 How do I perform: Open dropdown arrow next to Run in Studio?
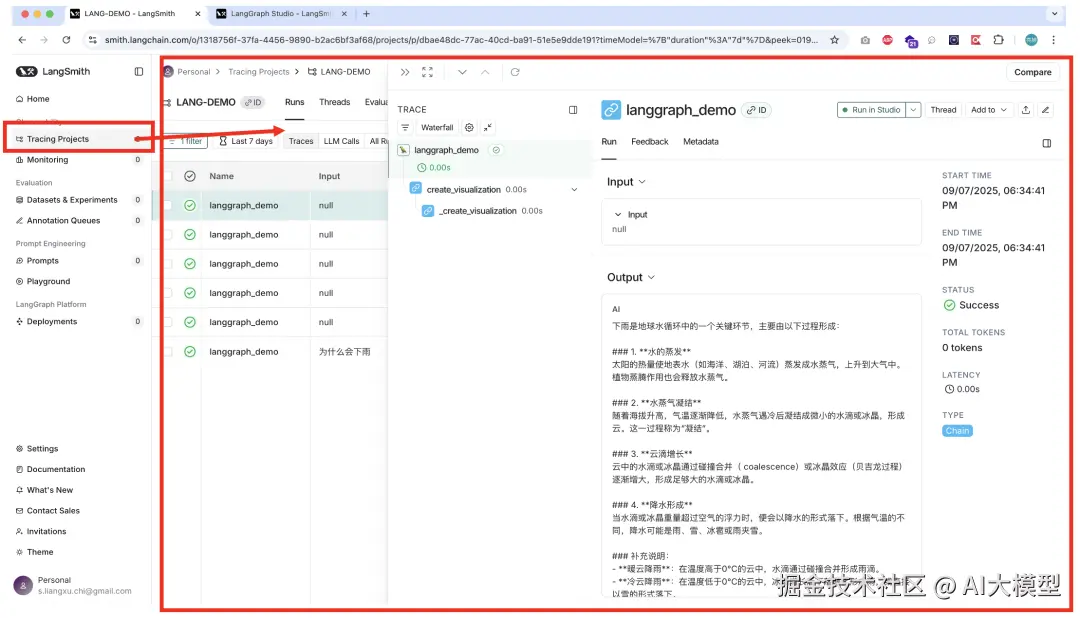point(913,110)
